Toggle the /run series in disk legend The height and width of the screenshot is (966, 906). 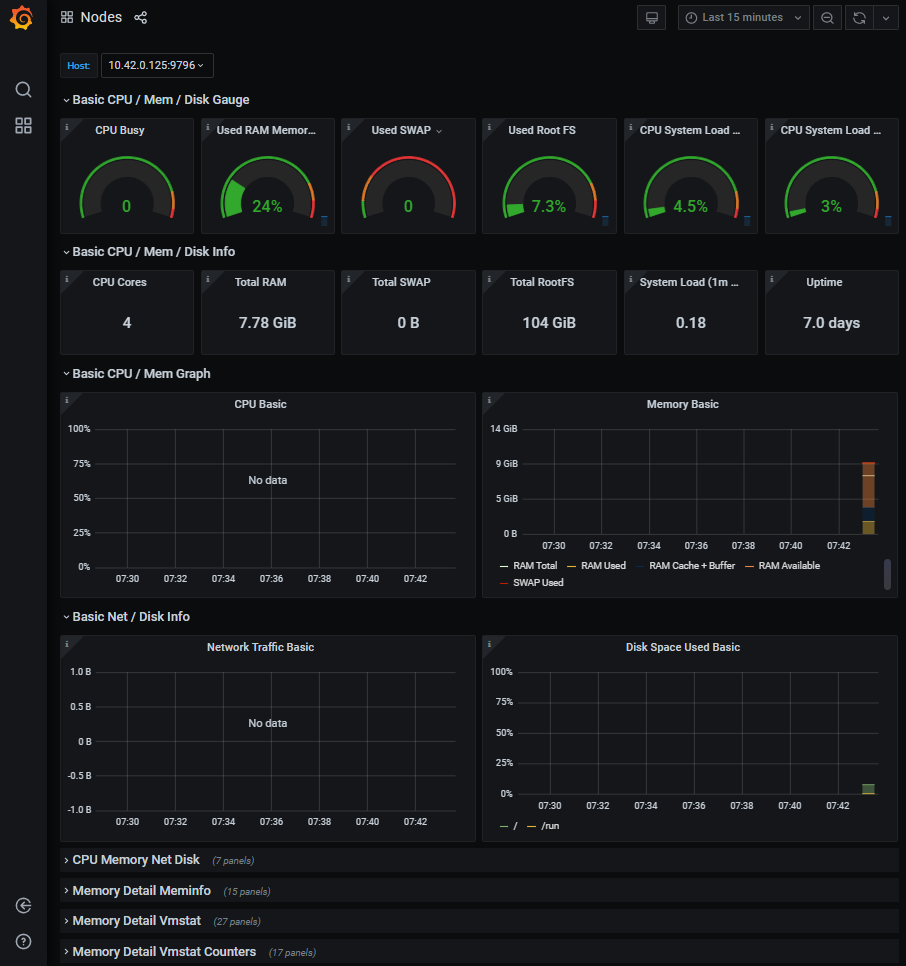[543, 826]
